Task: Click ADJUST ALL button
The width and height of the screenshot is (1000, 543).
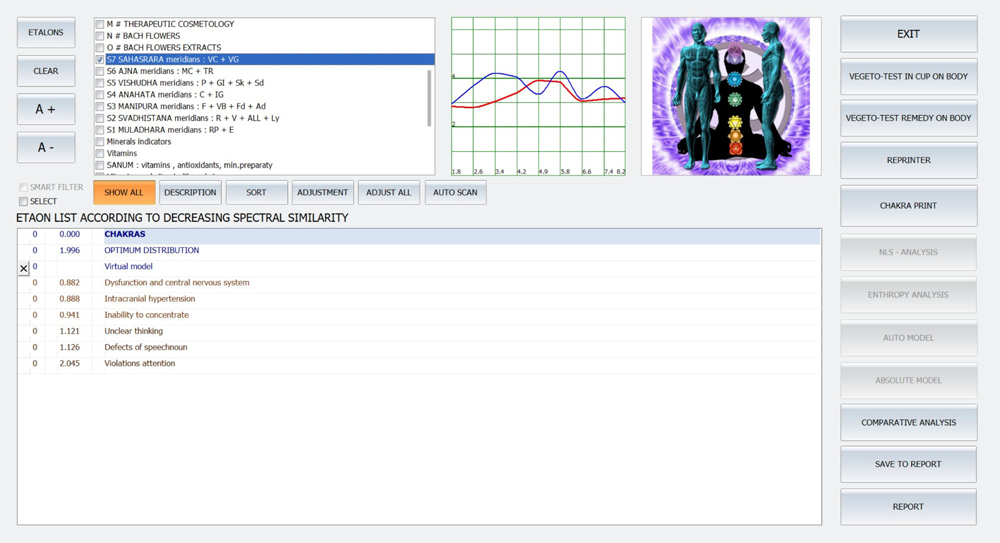Action: [389, 192]
